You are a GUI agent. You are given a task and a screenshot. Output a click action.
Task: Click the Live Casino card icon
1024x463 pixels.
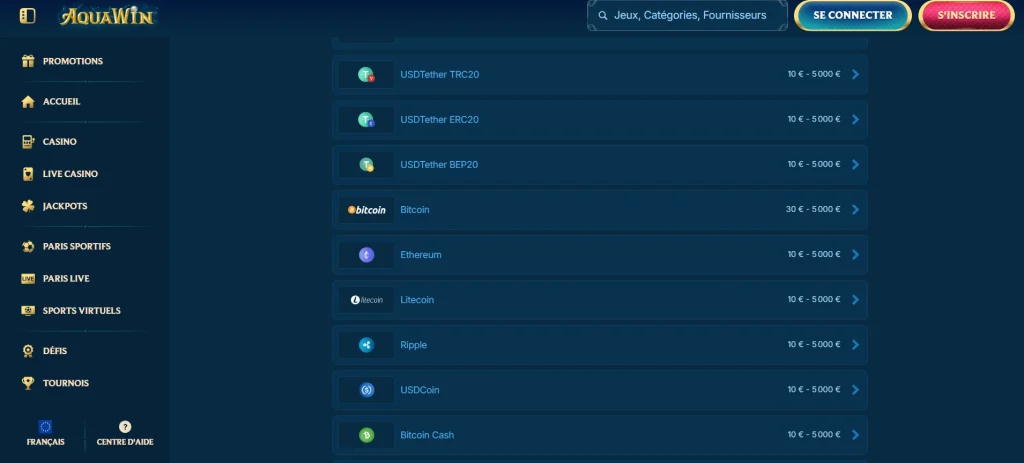pyautogui.click(x=27, y=174)
